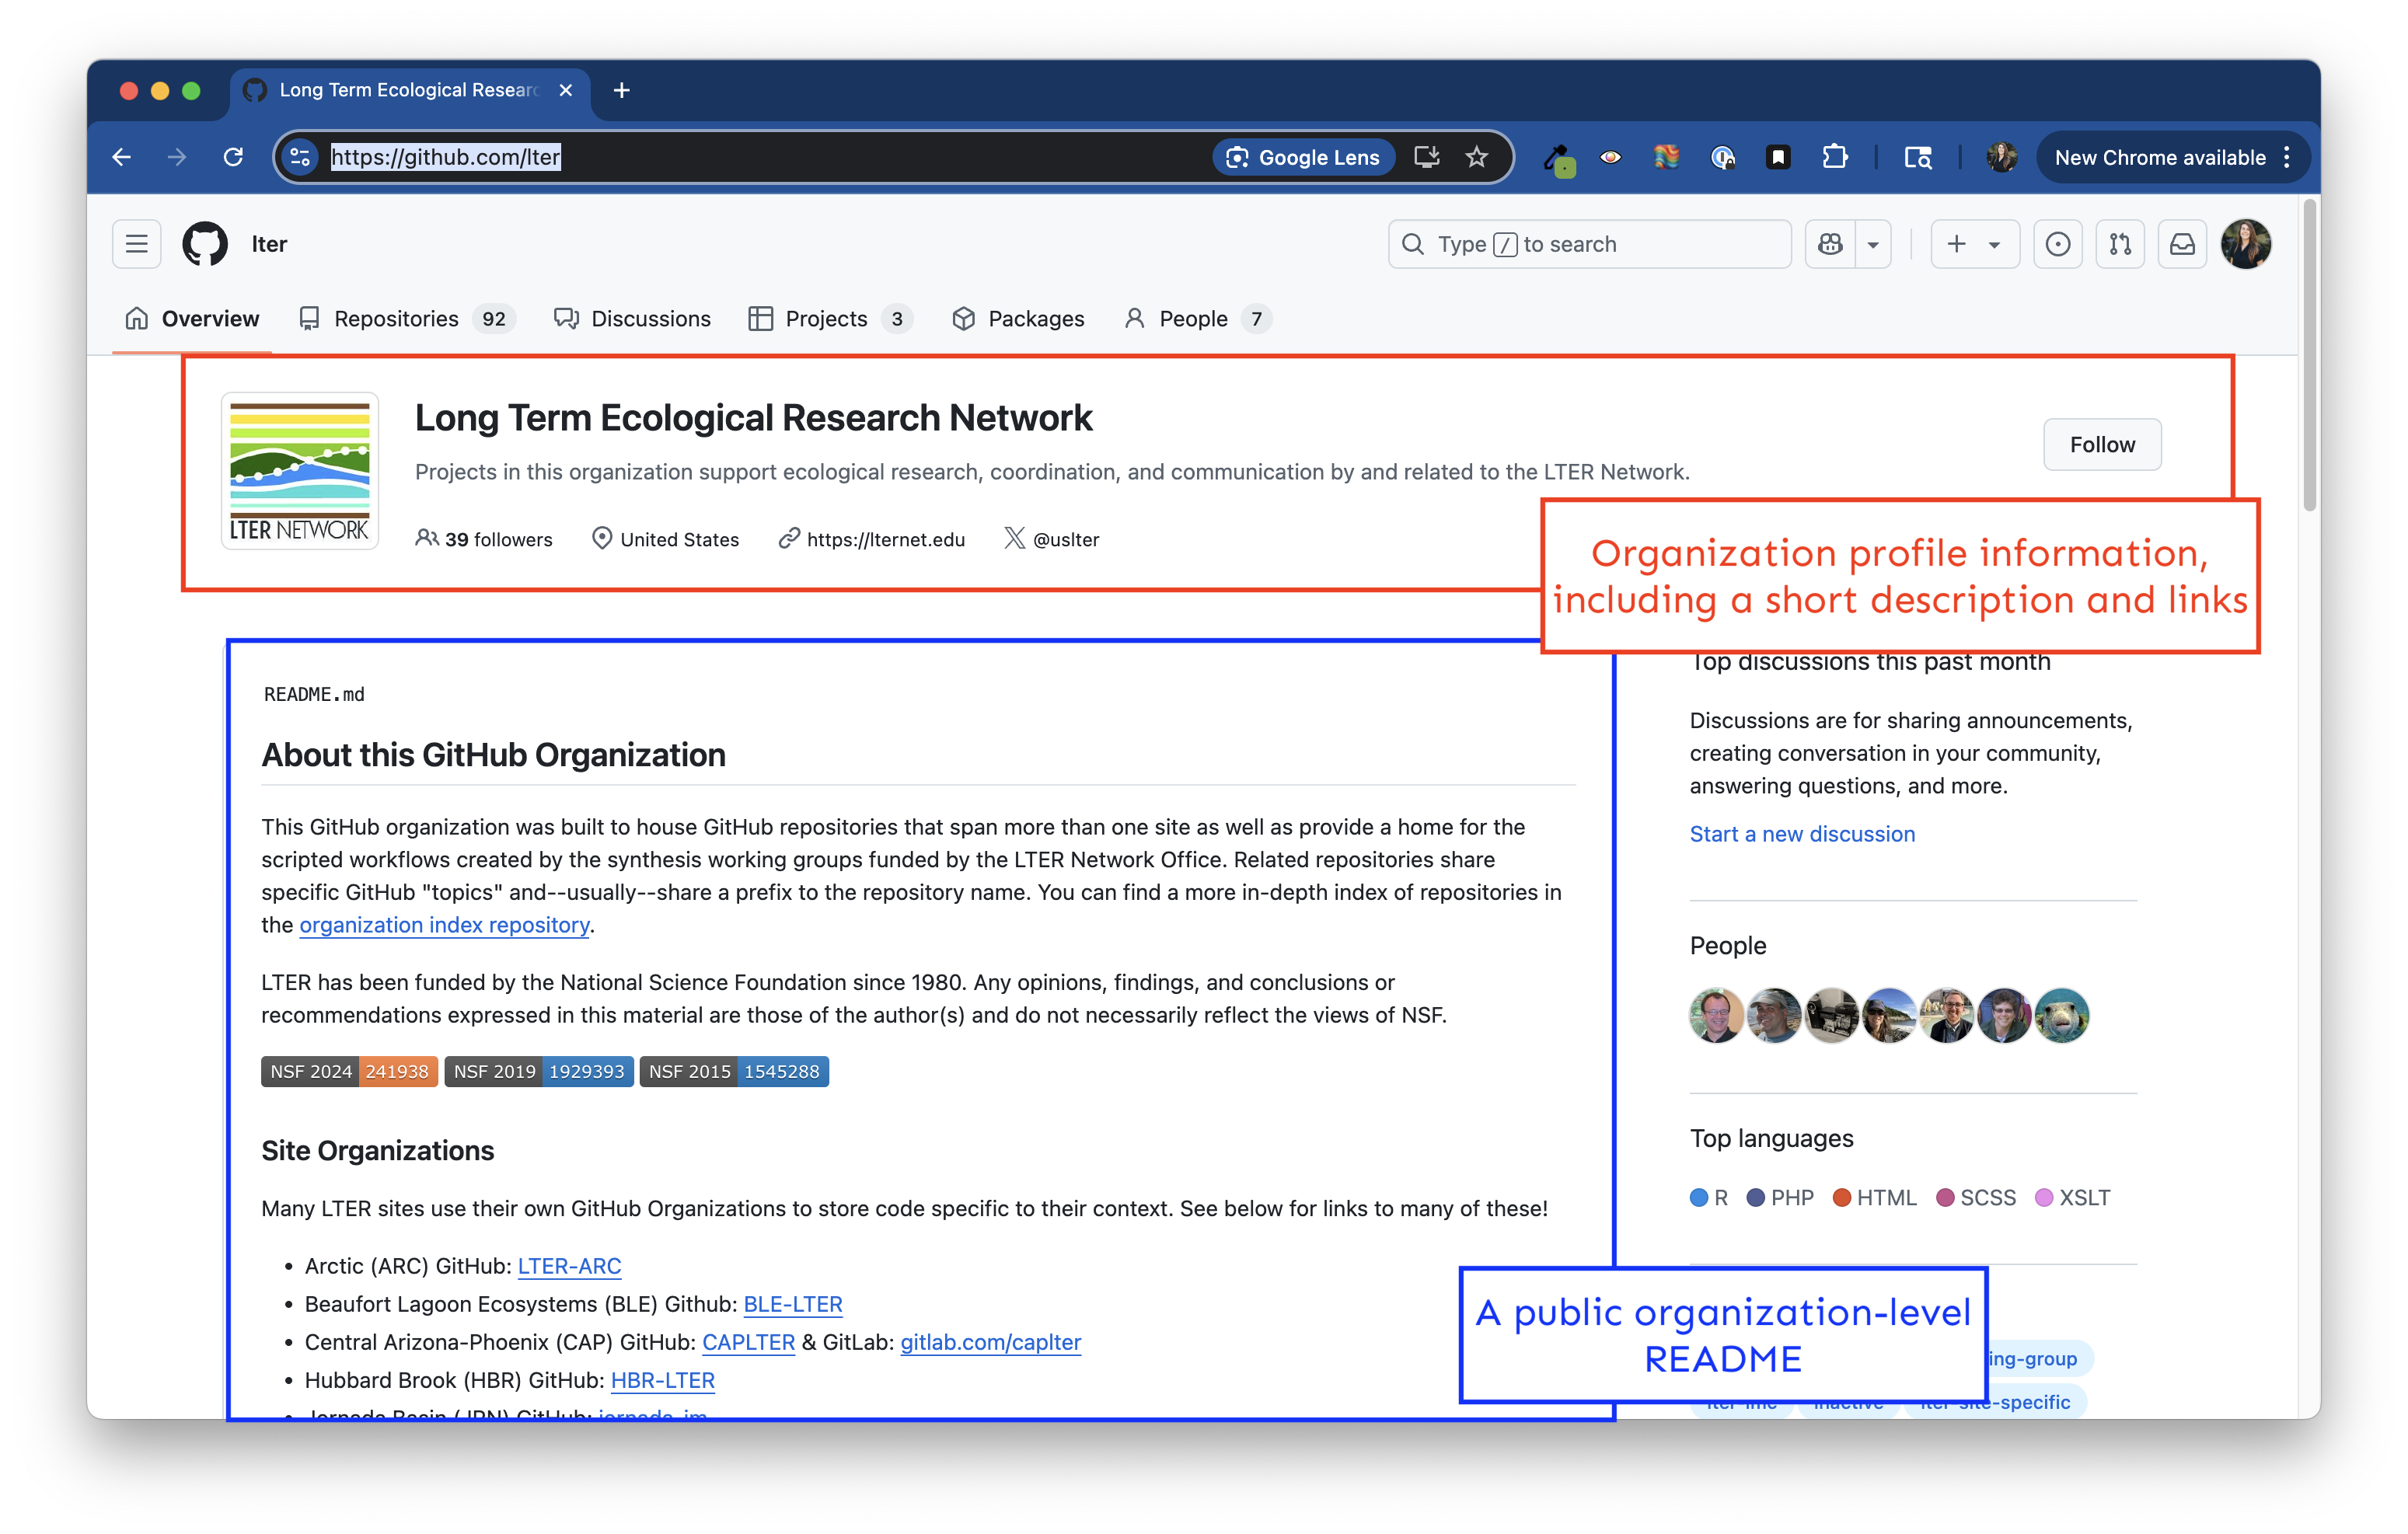Click the Follow button
This screenshot has height=1534, width=2408.
(2101, 445)
